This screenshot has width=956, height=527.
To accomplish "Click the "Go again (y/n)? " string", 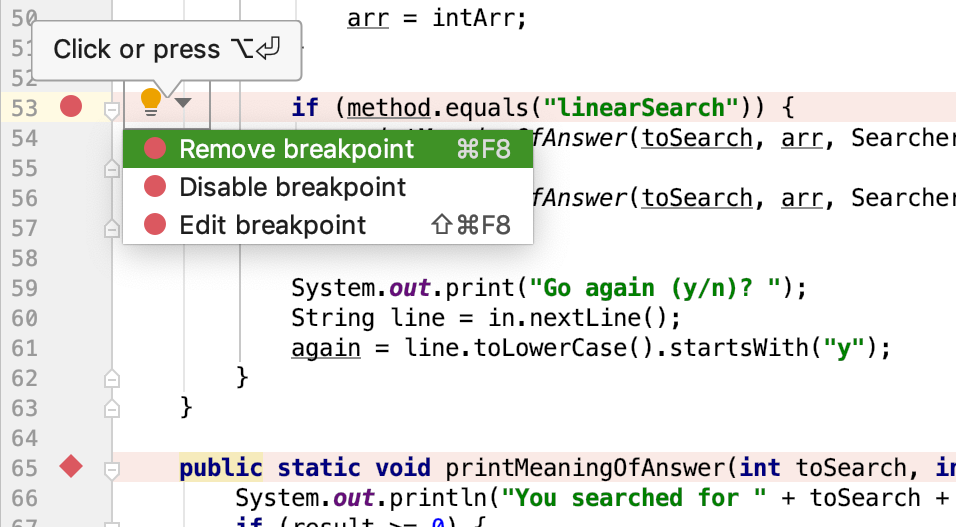I will pos(655,287).
